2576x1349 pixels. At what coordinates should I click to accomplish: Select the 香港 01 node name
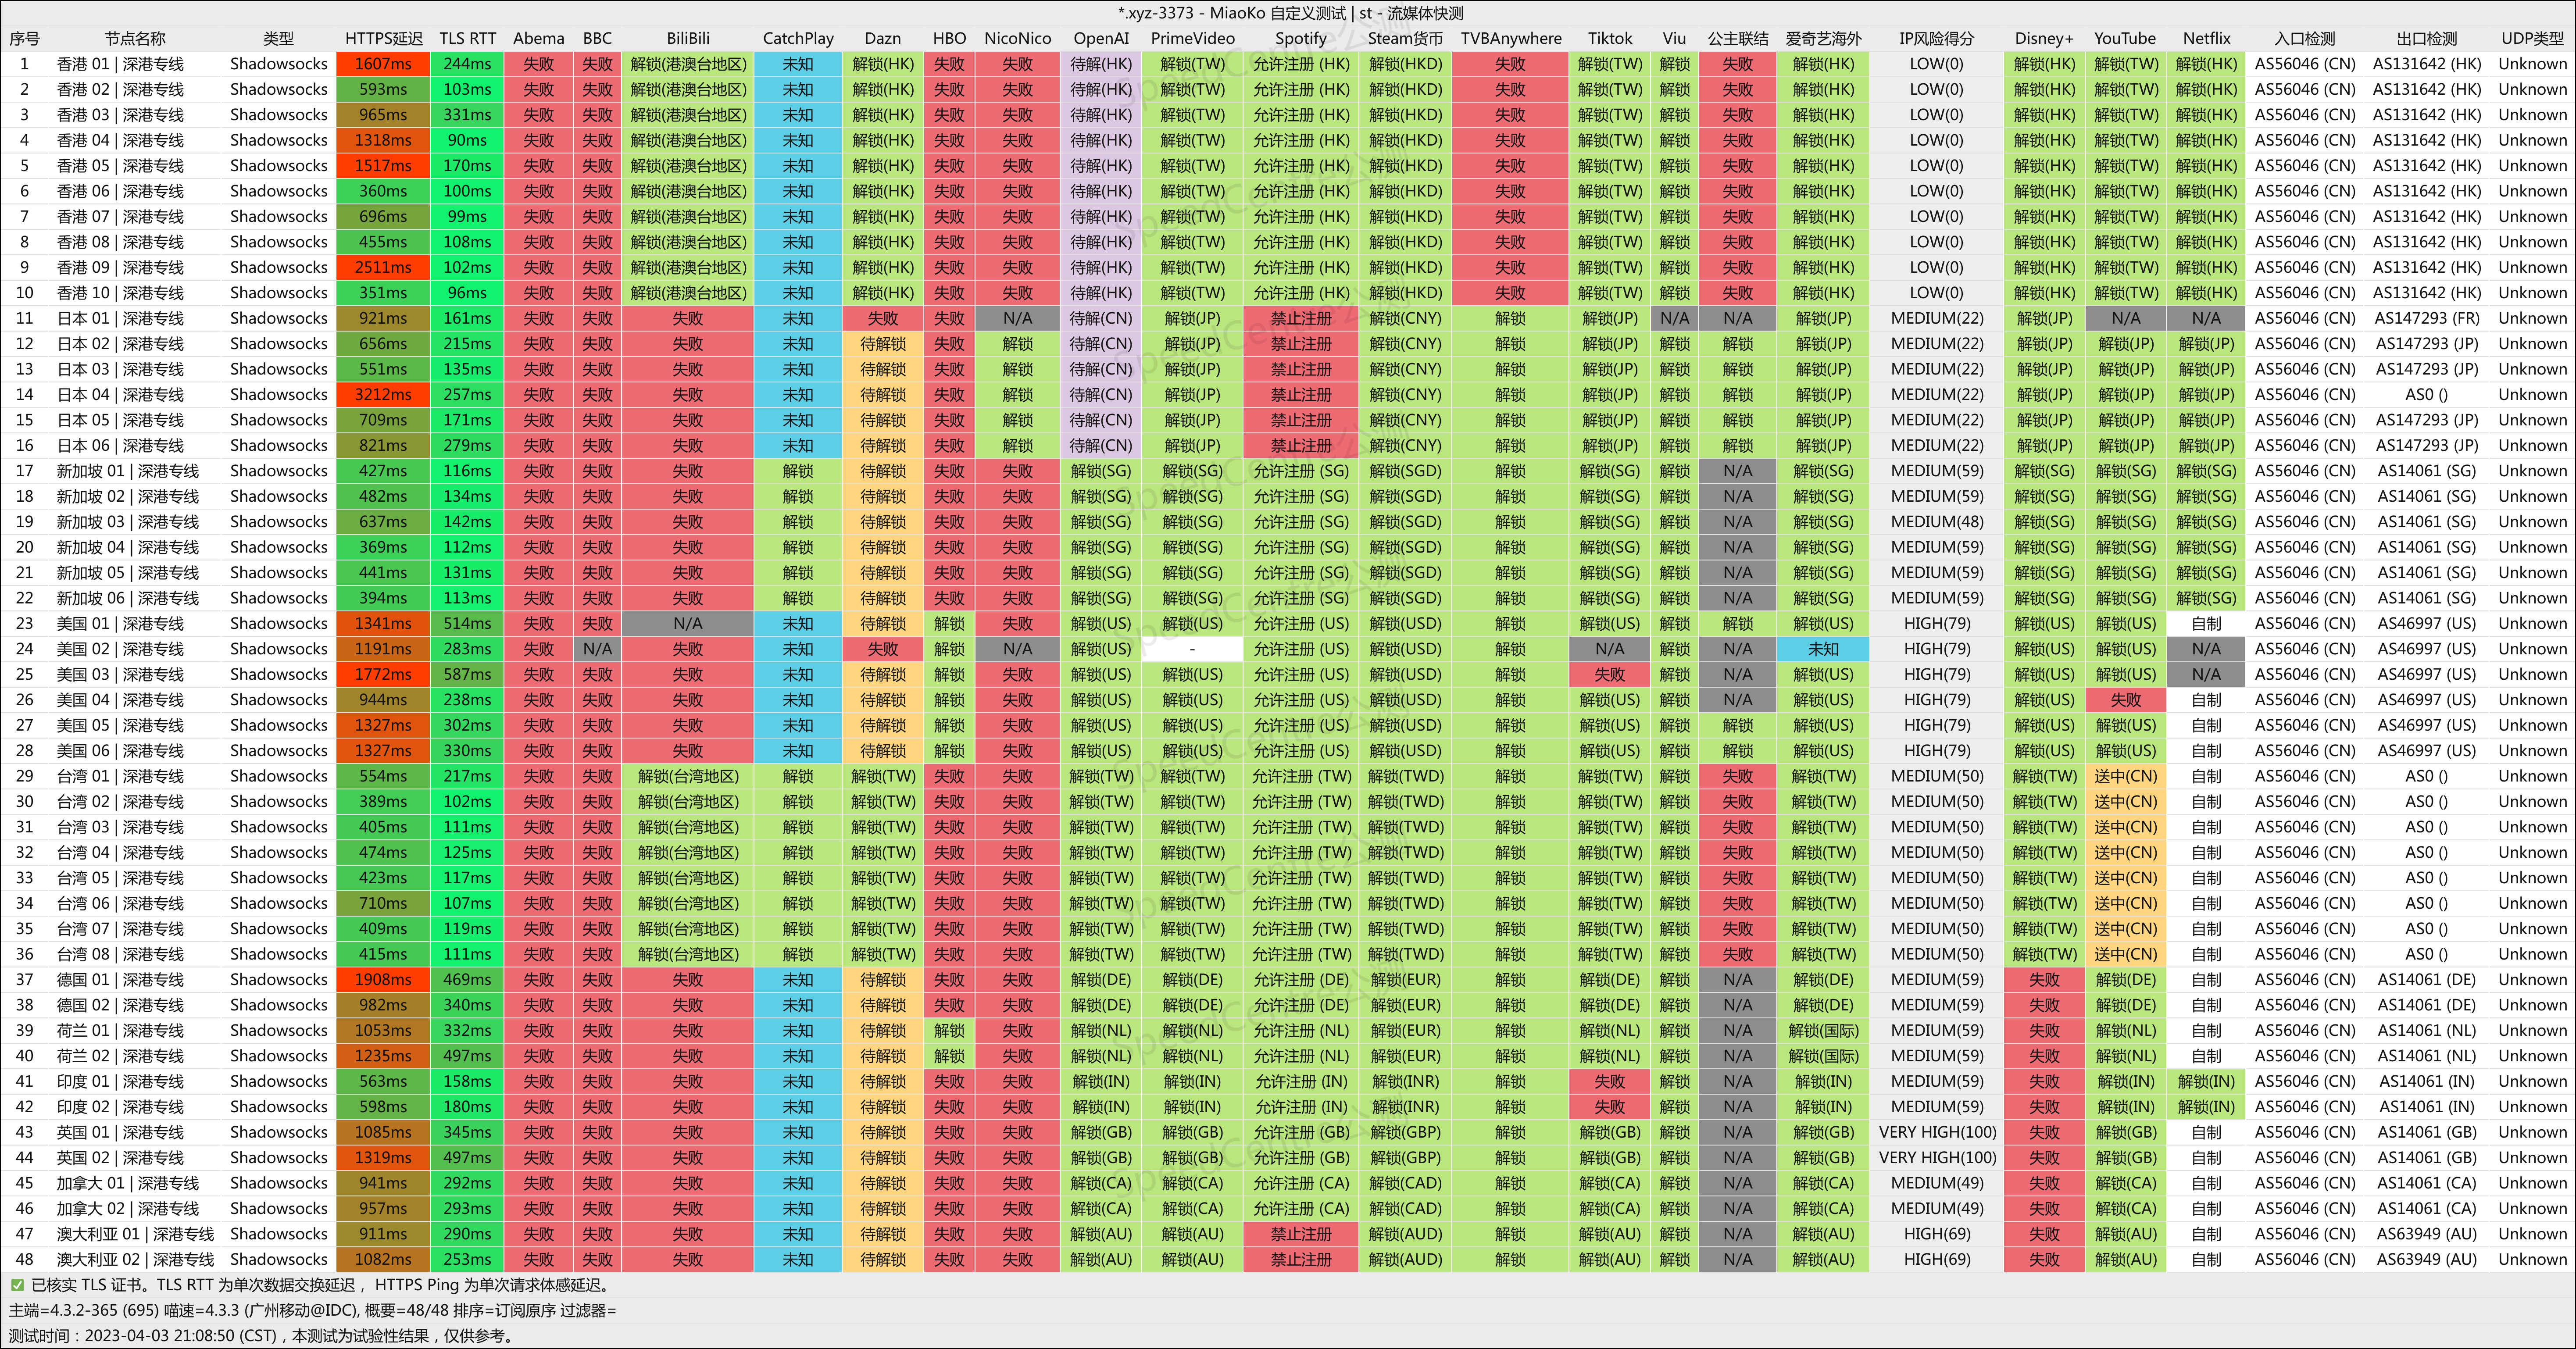click(120, 64)
